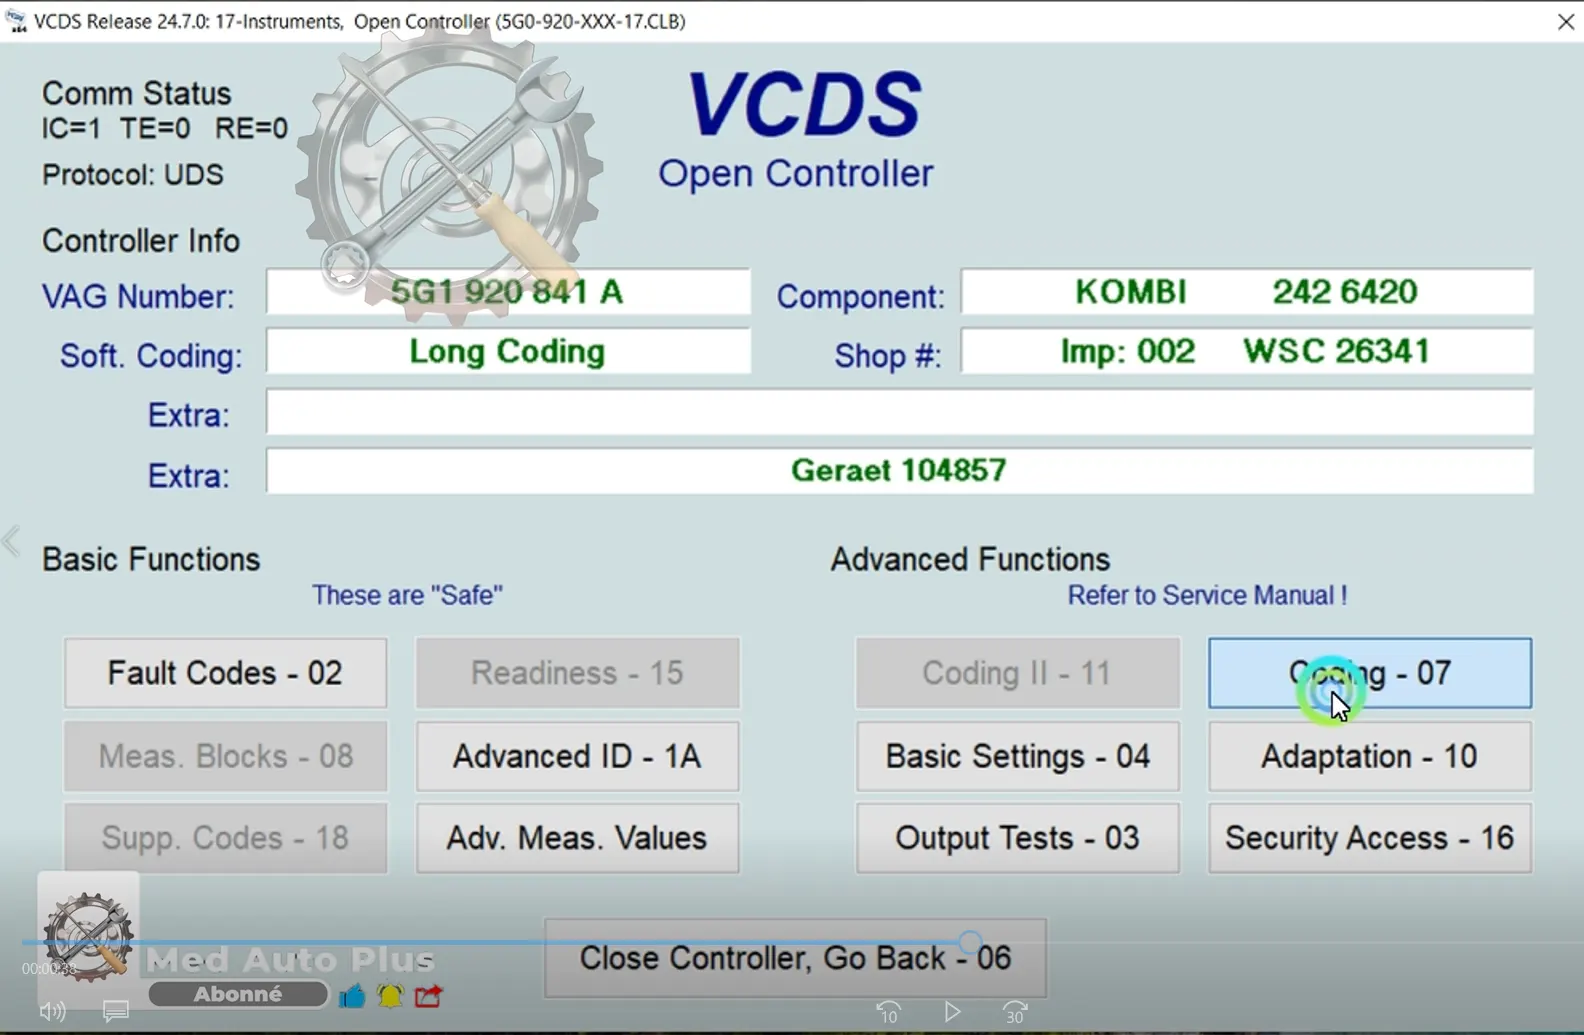The height and width of the screenshot is (1035, 1584).
Task: Click the yellow notification bell icon
Action: pos(390,996)
